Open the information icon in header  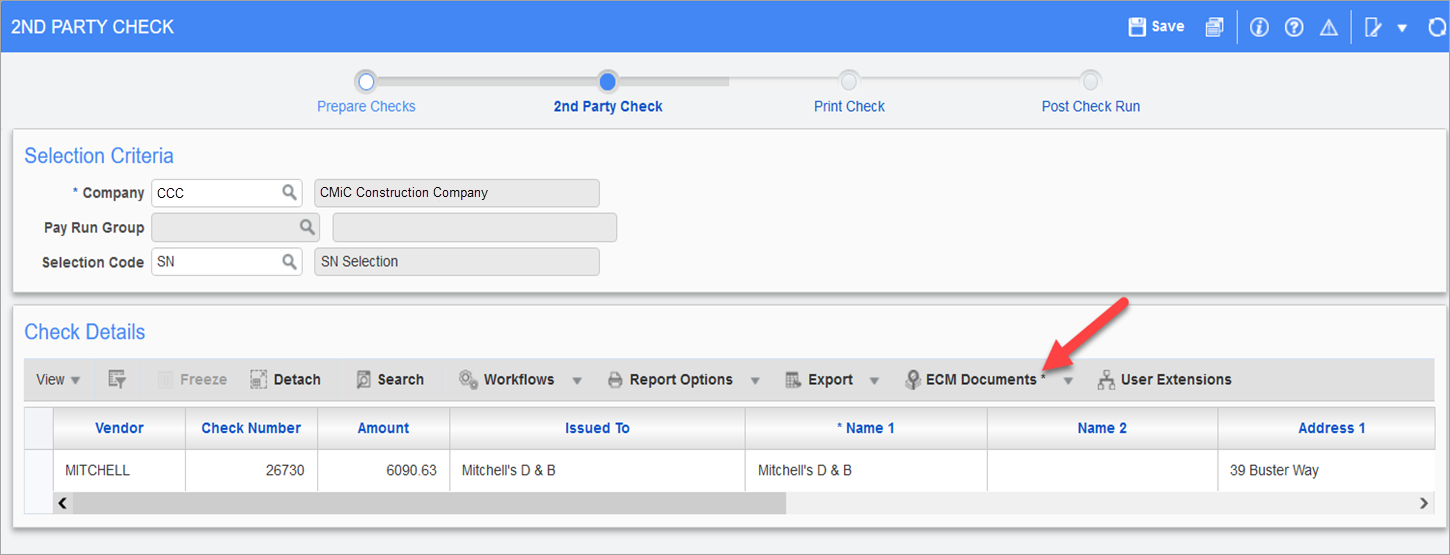[x=1259, y=27]
